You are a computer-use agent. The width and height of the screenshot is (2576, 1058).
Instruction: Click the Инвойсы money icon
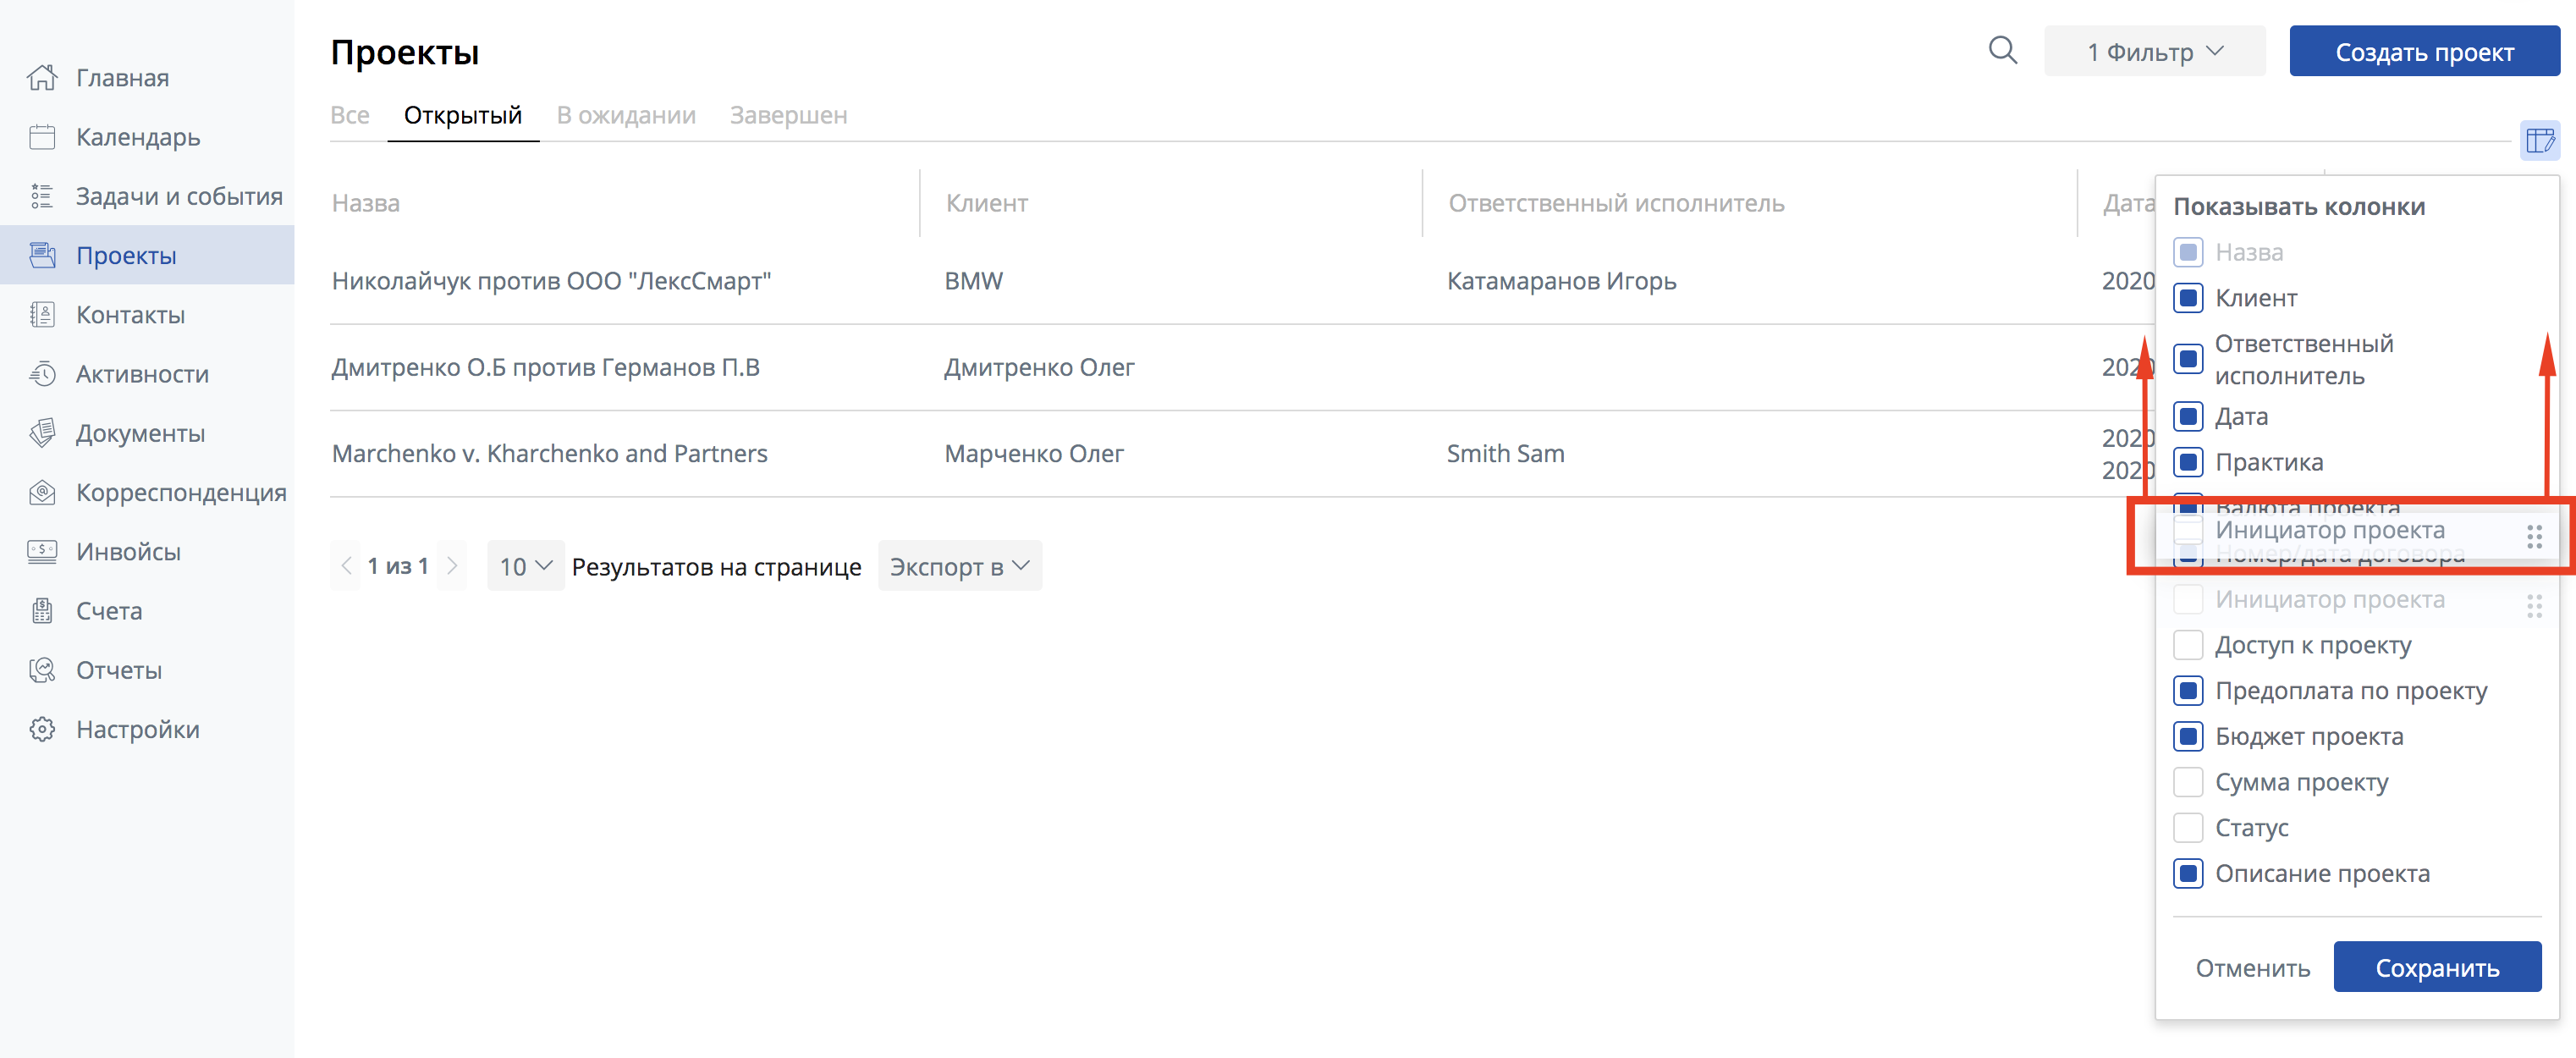(x=42, y=551)
